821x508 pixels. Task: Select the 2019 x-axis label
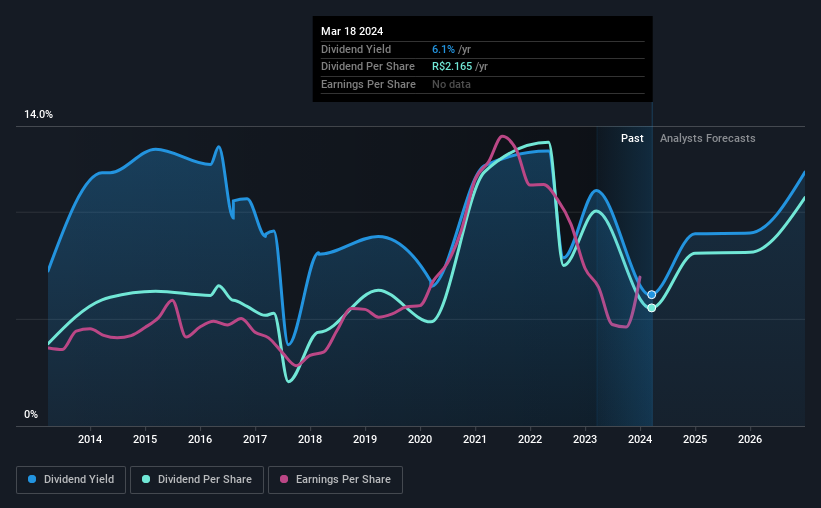pyautogui.click(x=365, y=439)
